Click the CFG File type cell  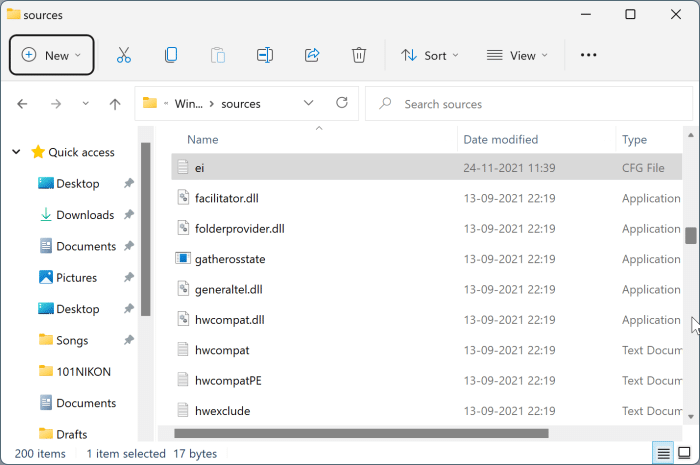click(643, 168)
